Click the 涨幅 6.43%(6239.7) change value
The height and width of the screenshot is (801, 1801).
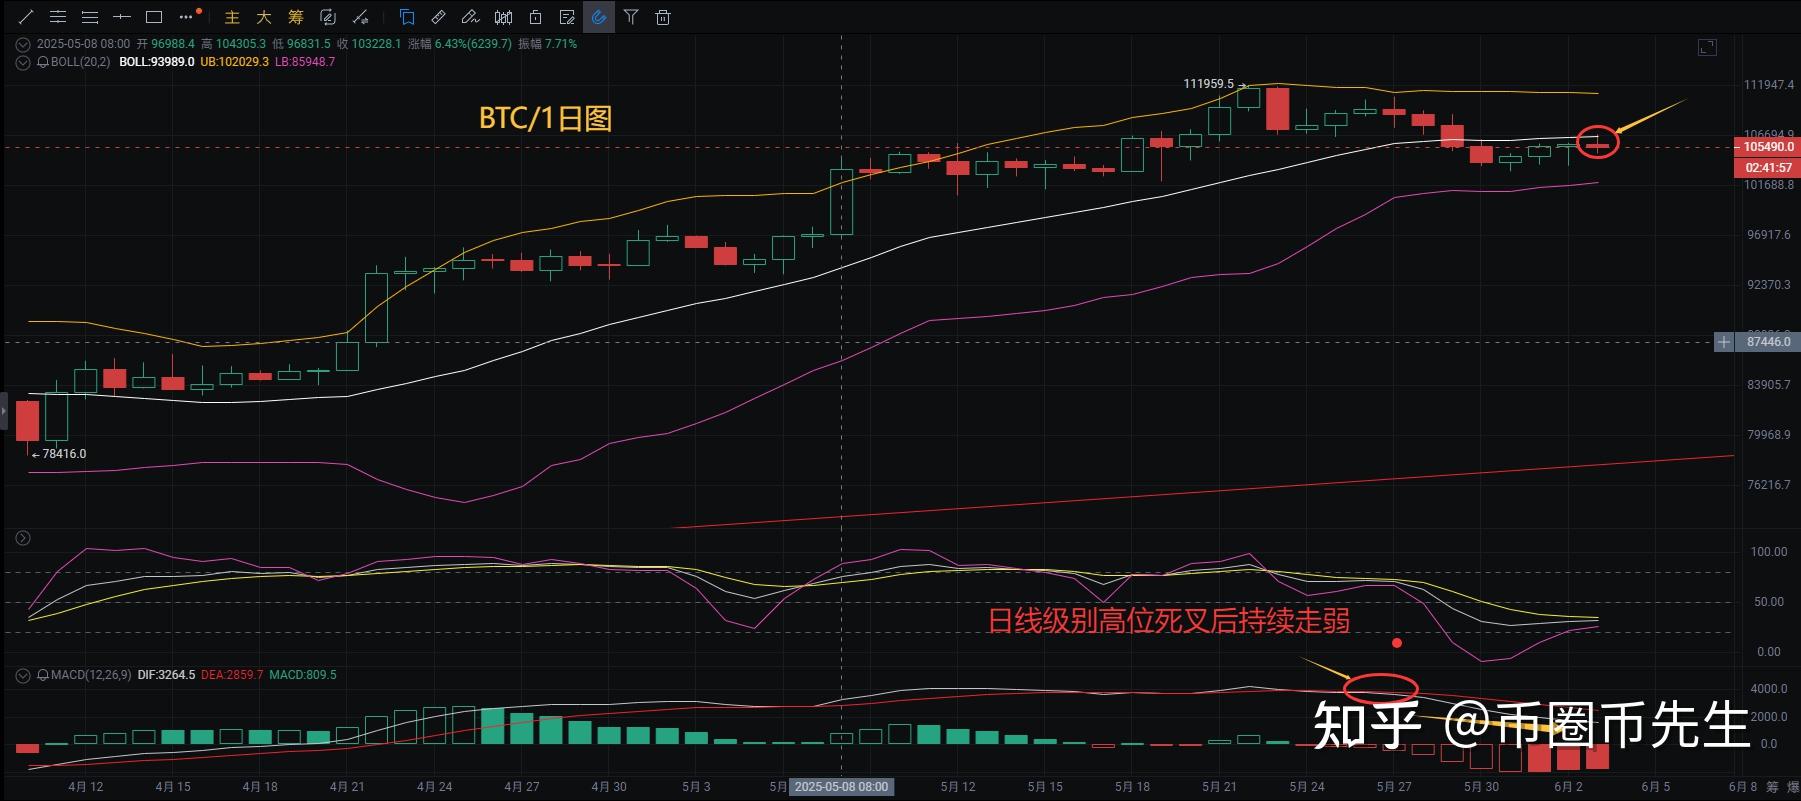pyautogui.click(x=460, y=44)
